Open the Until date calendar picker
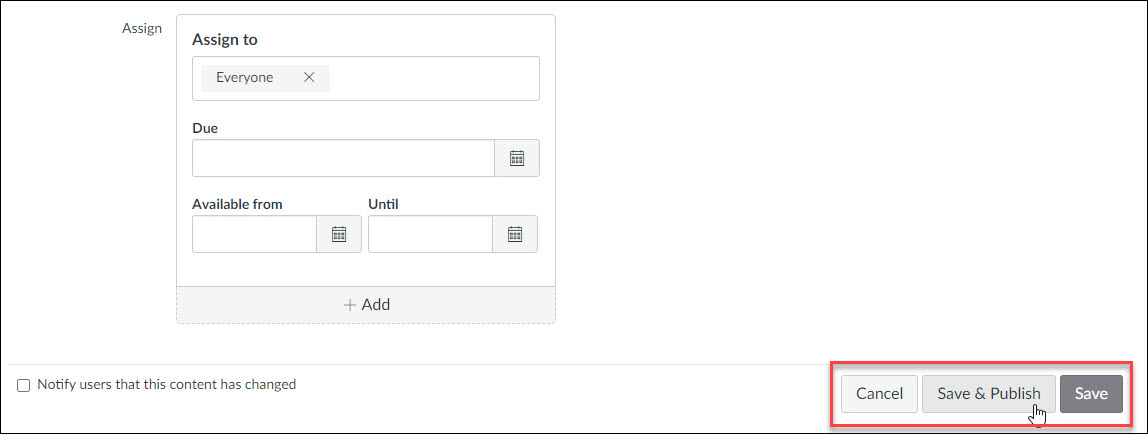 coord(515,234)
